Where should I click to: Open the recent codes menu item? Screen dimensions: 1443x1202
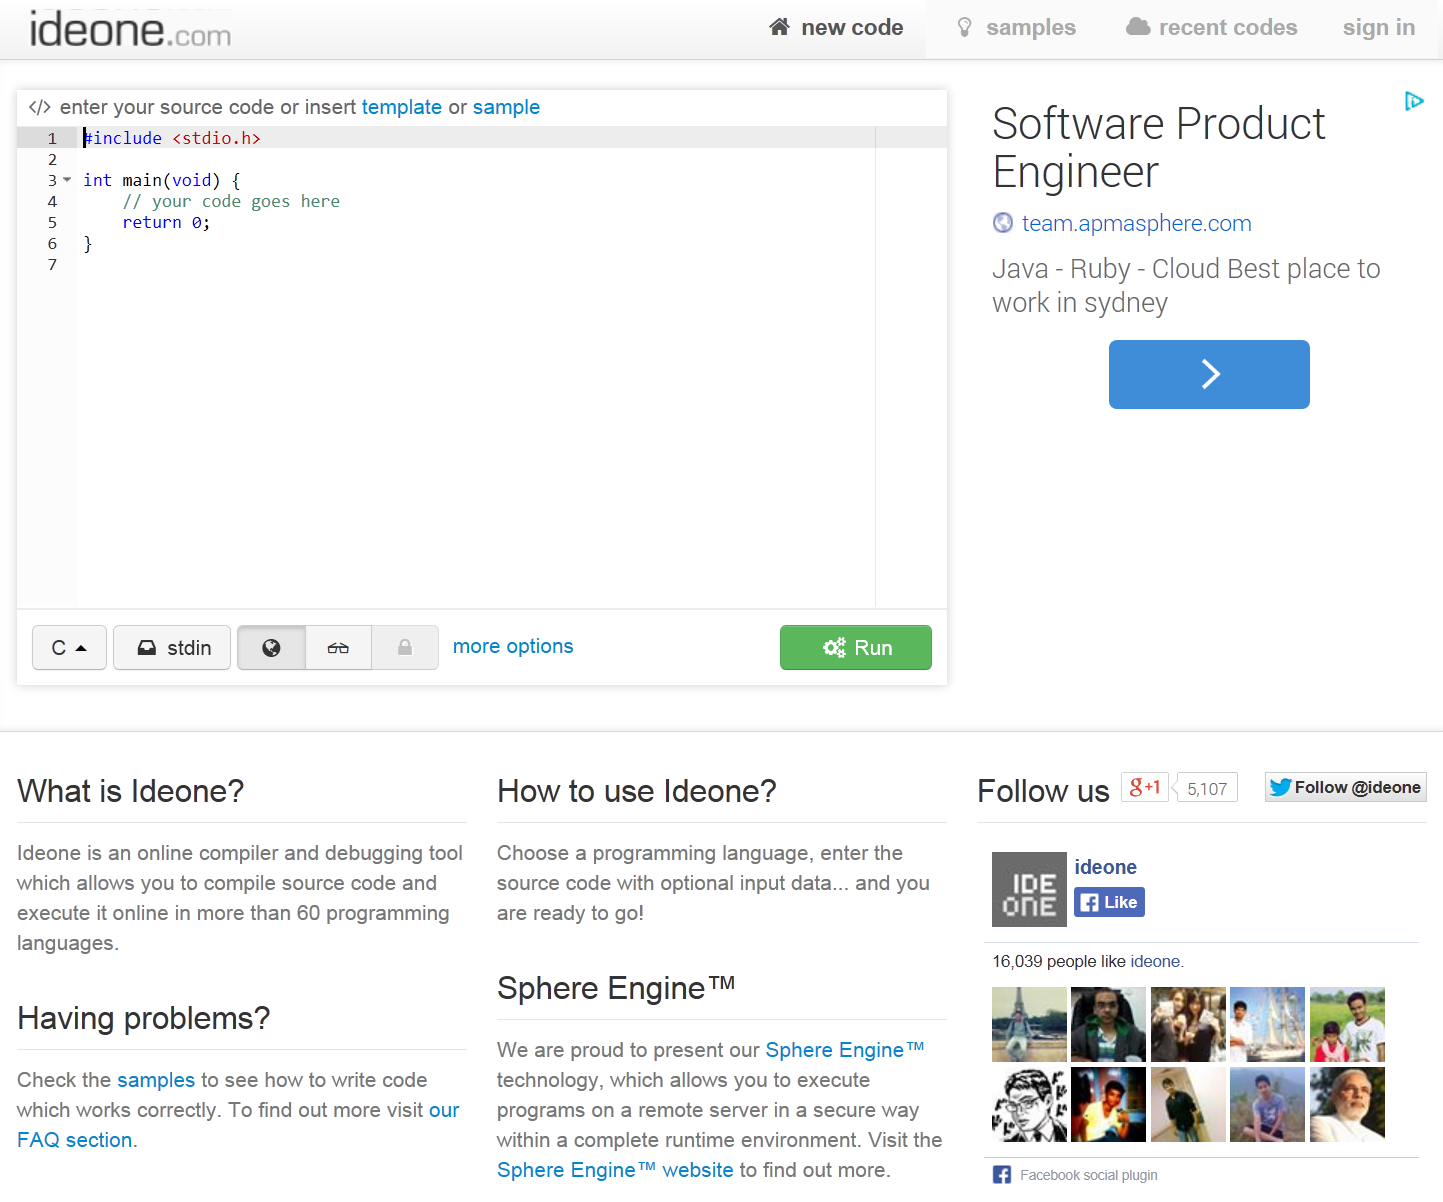pyautogui.click(x=1212, y=28)
